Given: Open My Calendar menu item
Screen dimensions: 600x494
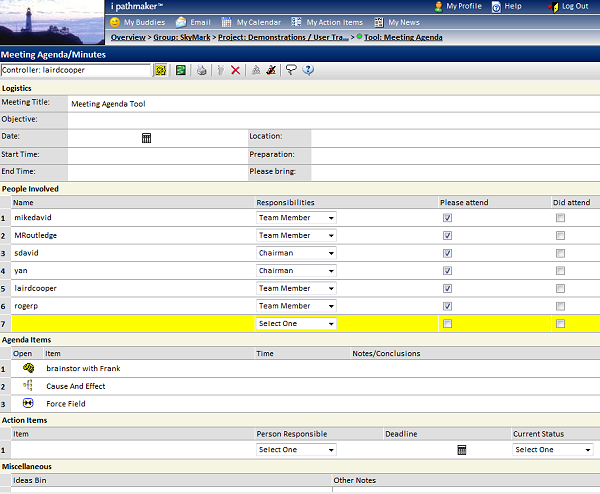Looking at the screenshot, I should point(259,22).
